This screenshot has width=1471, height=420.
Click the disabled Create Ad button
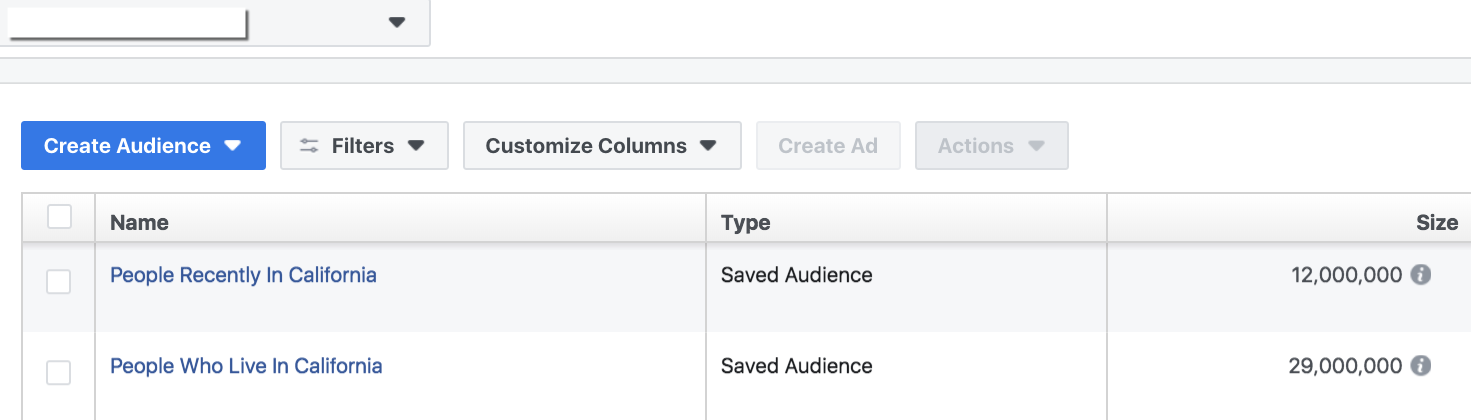(x=828, y=146)
